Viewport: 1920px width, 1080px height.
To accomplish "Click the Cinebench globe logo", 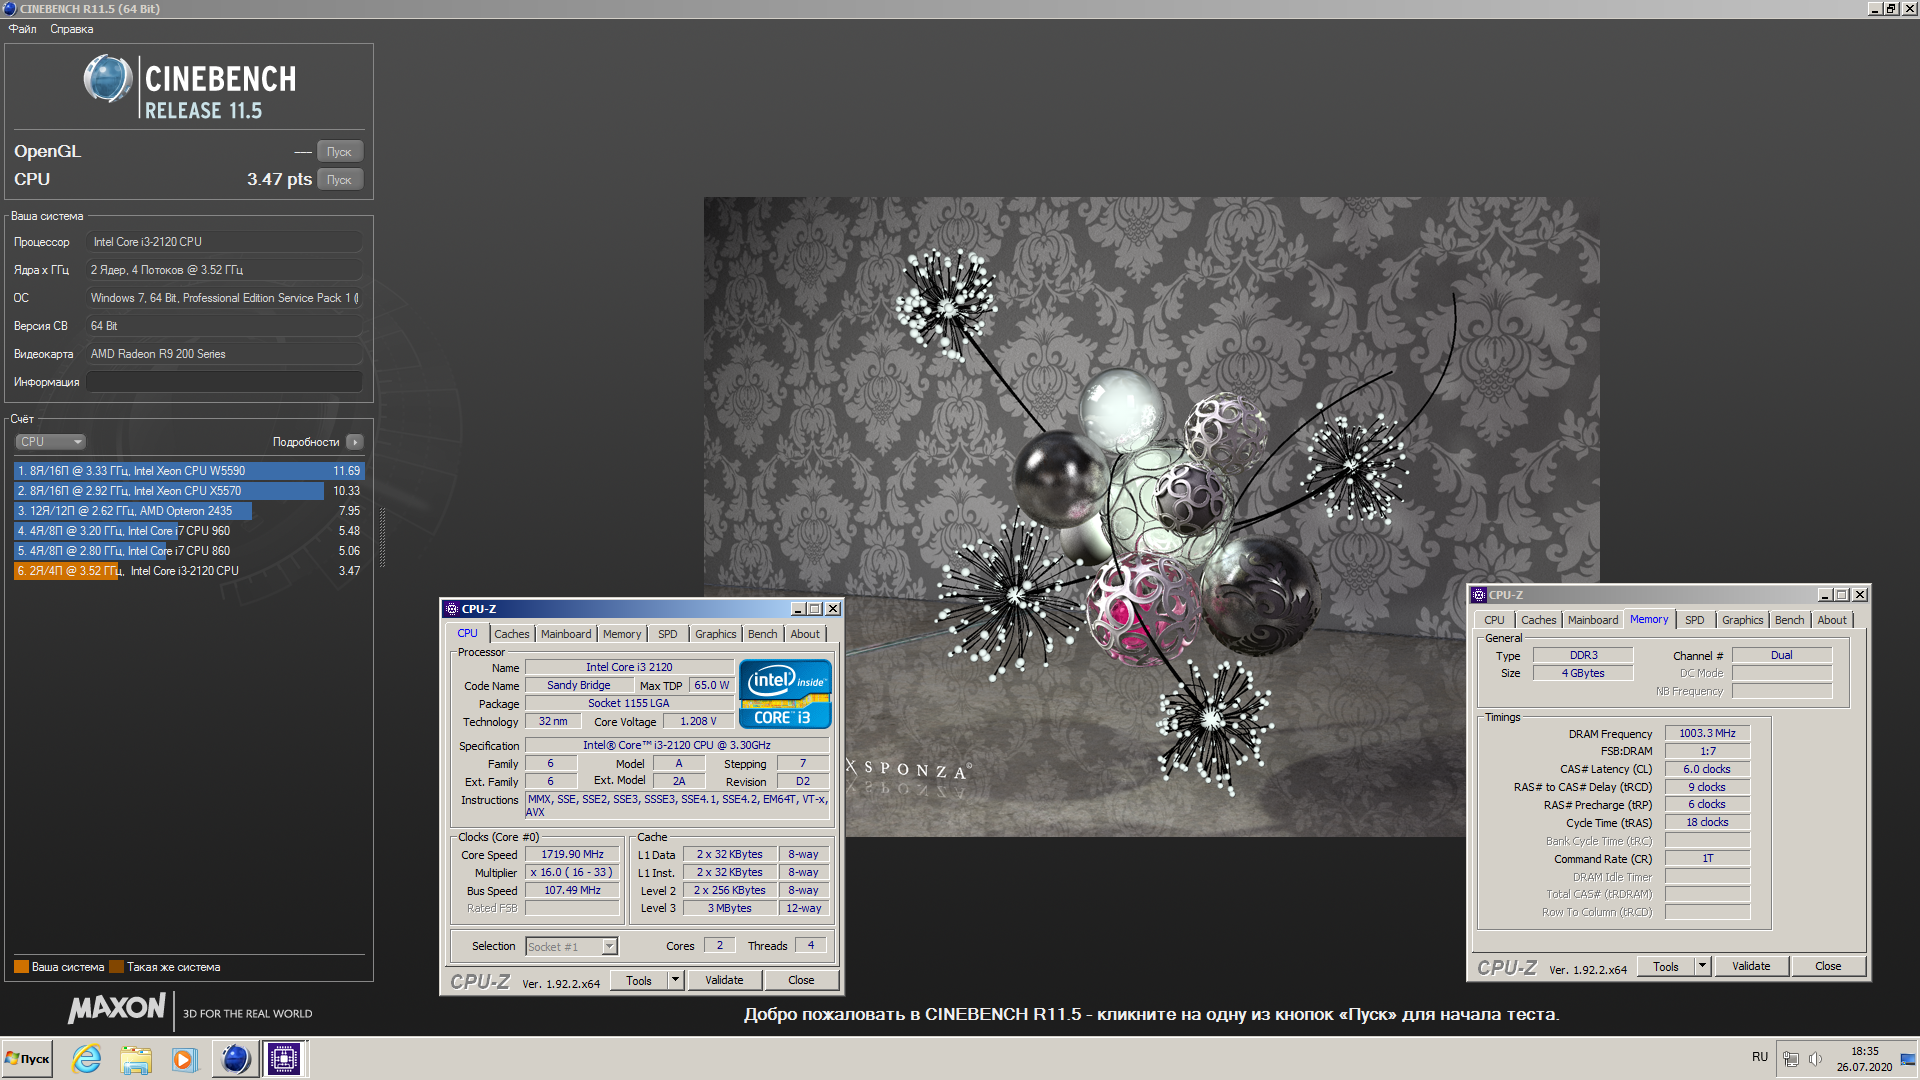I will (107, 79).
